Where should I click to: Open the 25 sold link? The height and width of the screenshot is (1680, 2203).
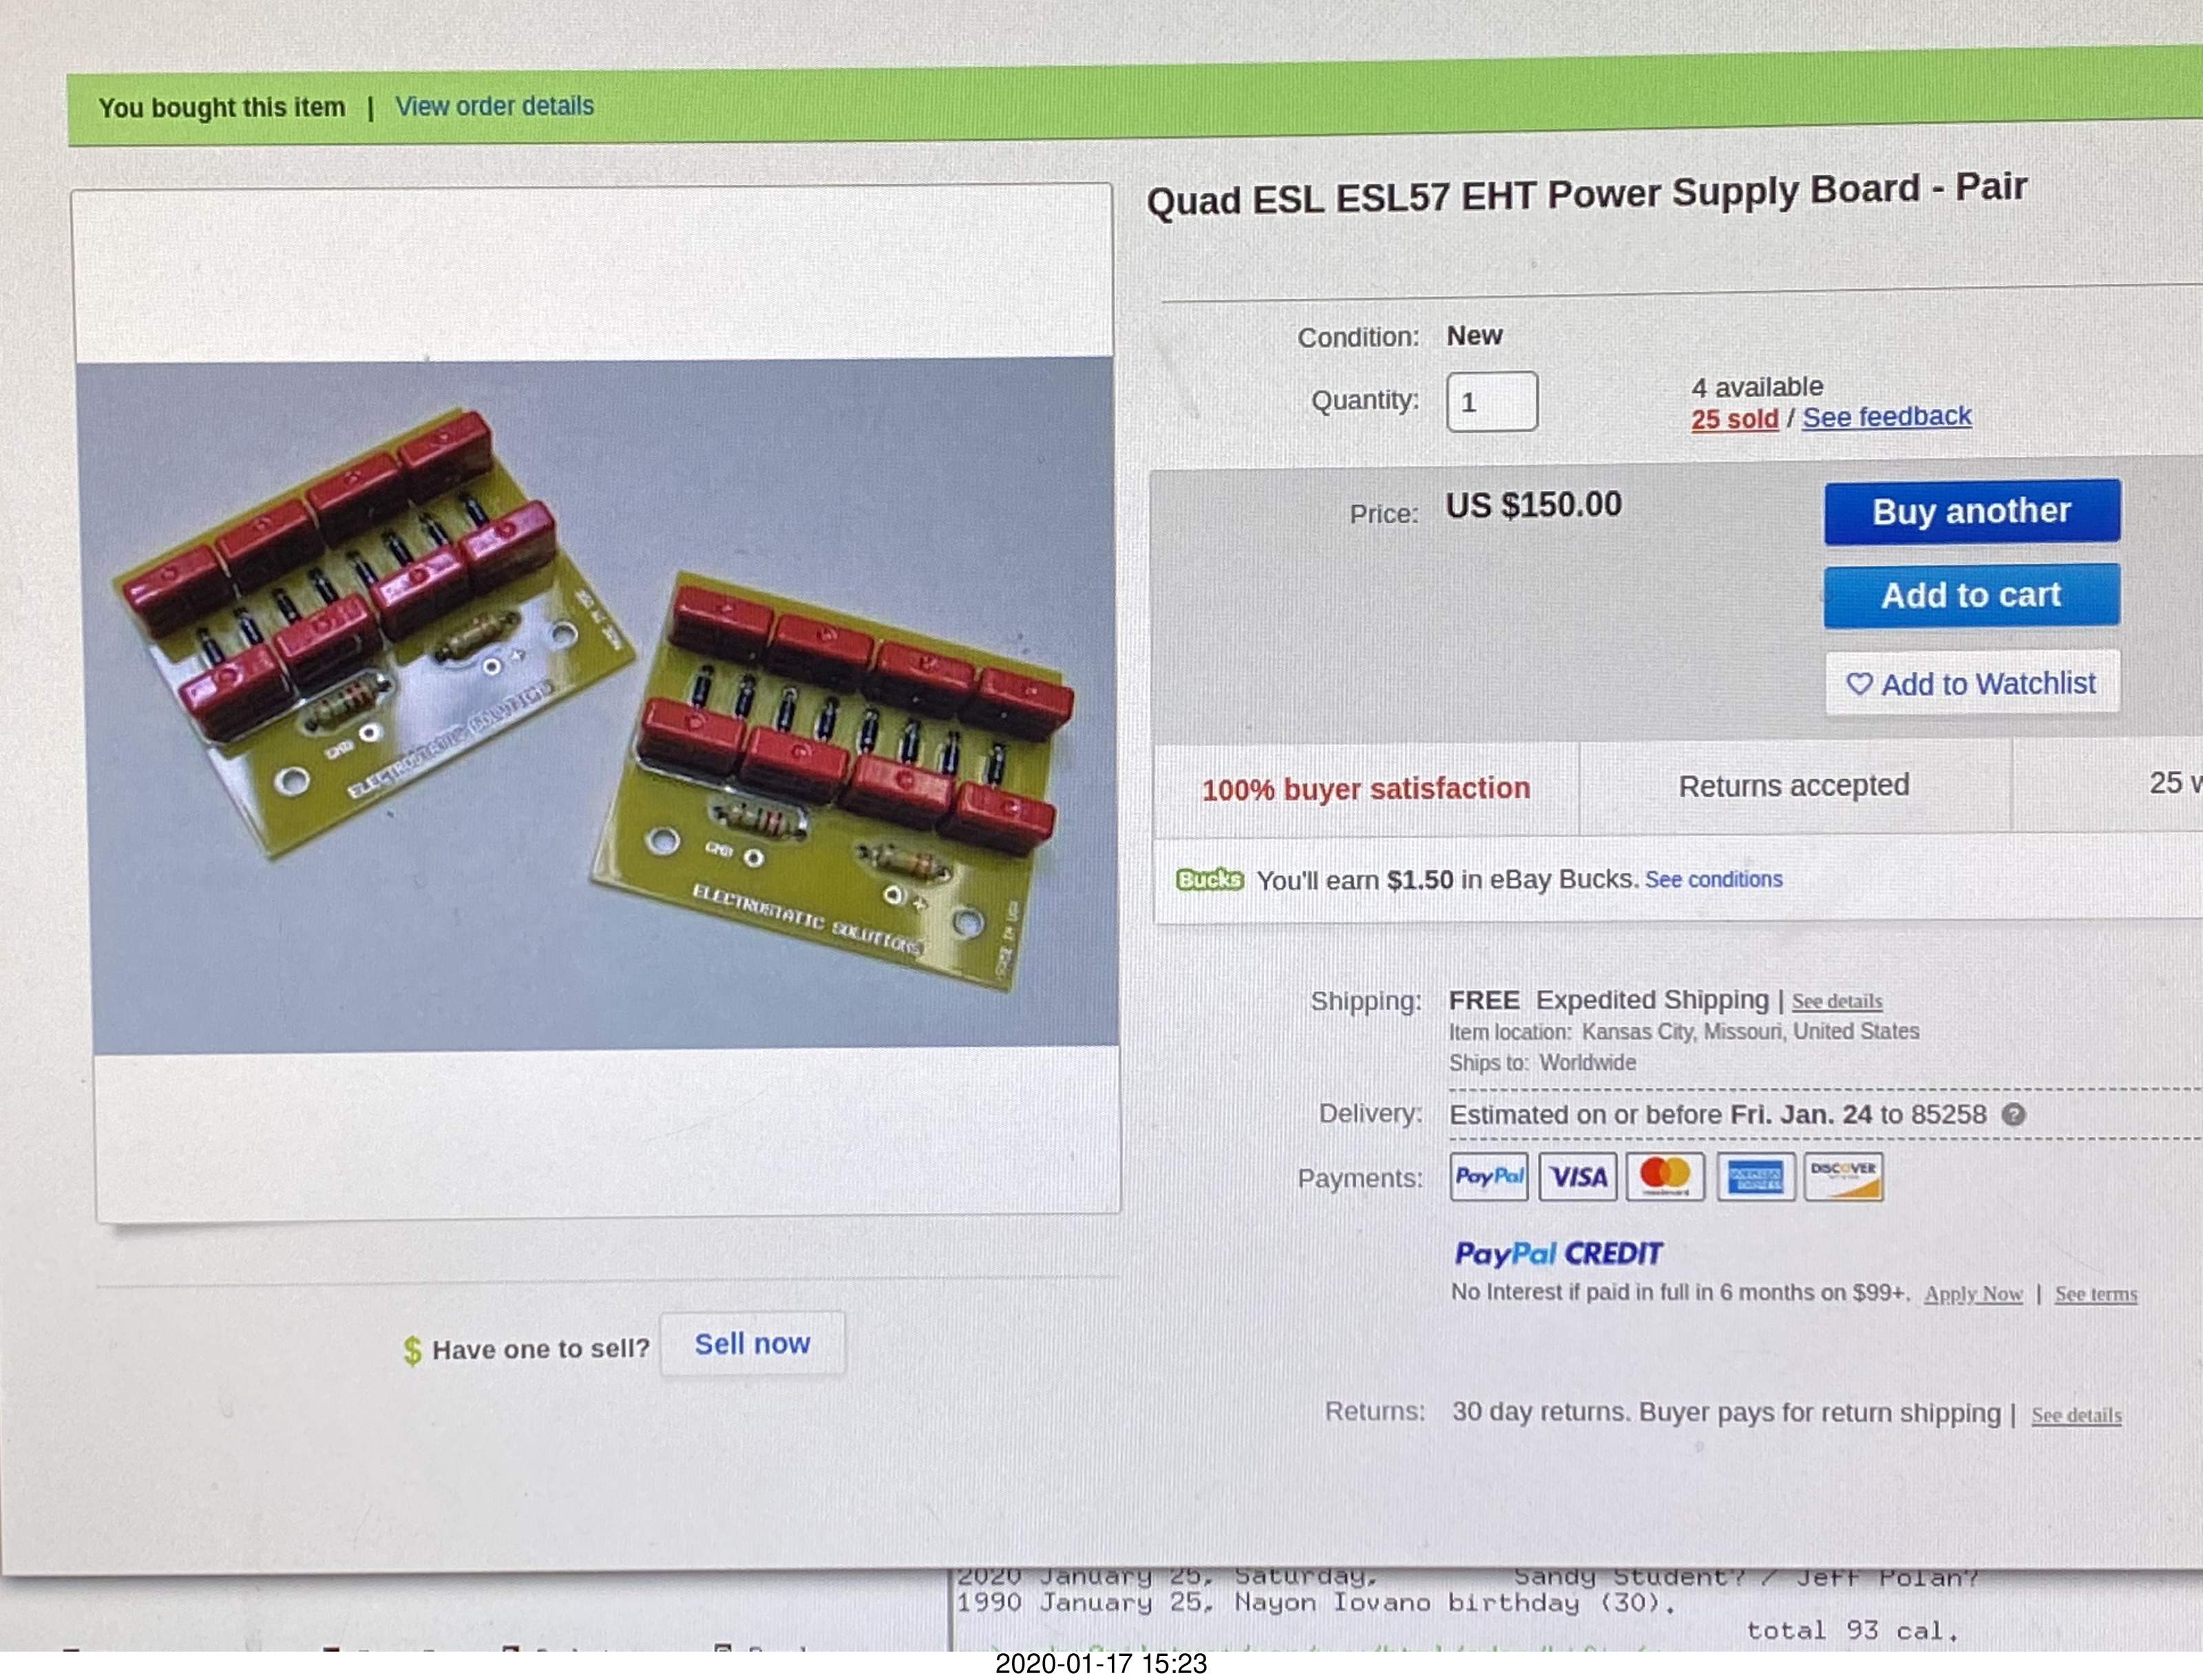coord(1734,419)
